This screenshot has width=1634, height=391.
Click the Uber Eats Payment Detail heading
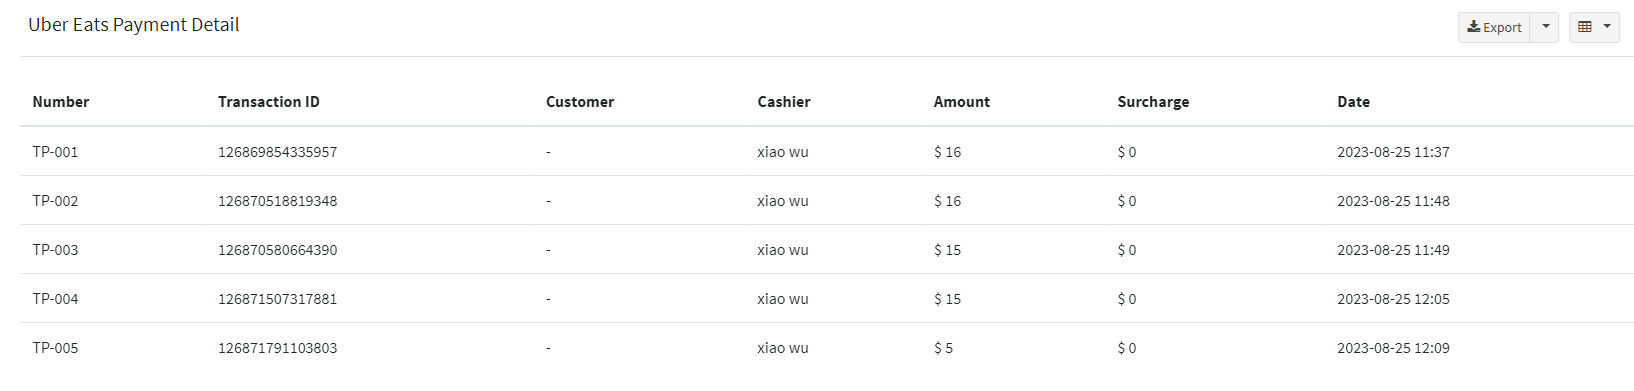tap(134, 25)
